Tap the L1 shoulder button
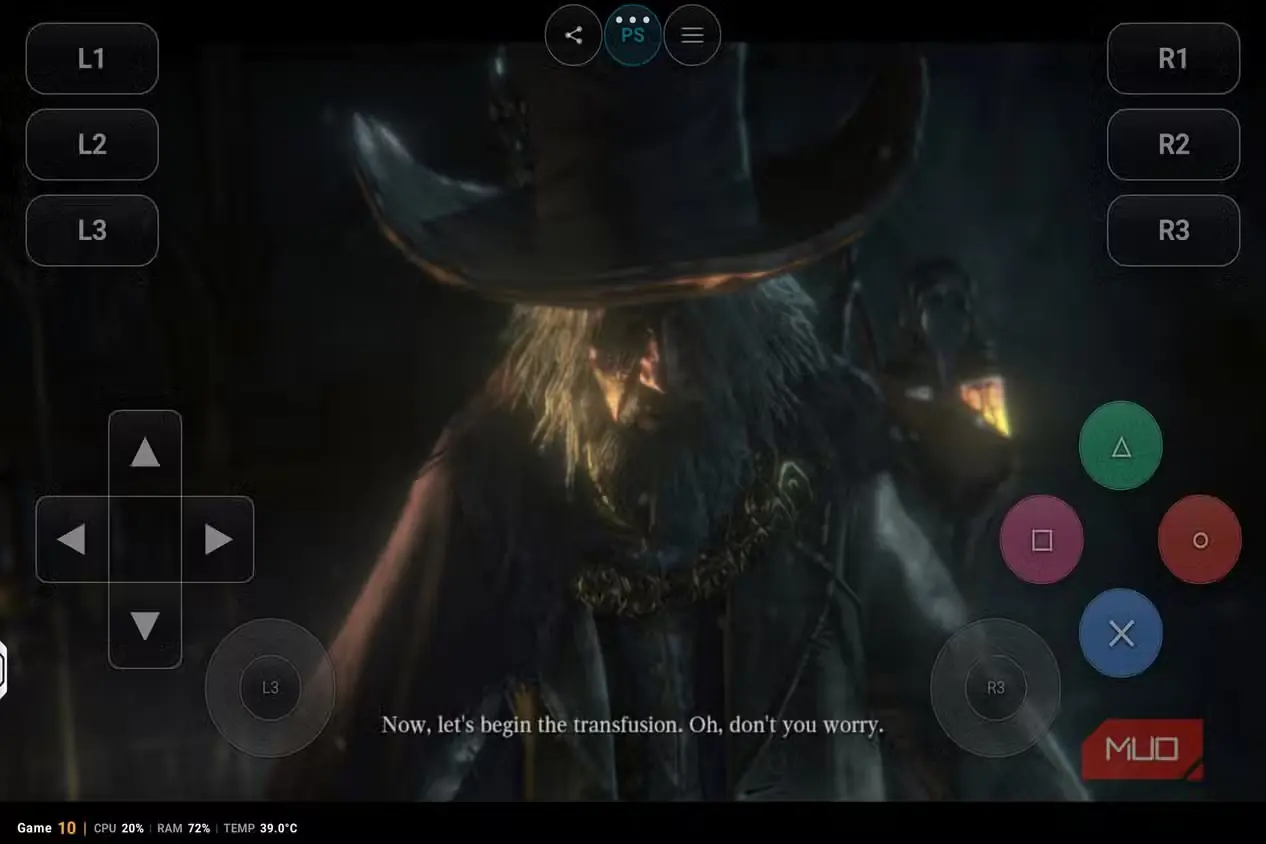 tap(92, 58)
